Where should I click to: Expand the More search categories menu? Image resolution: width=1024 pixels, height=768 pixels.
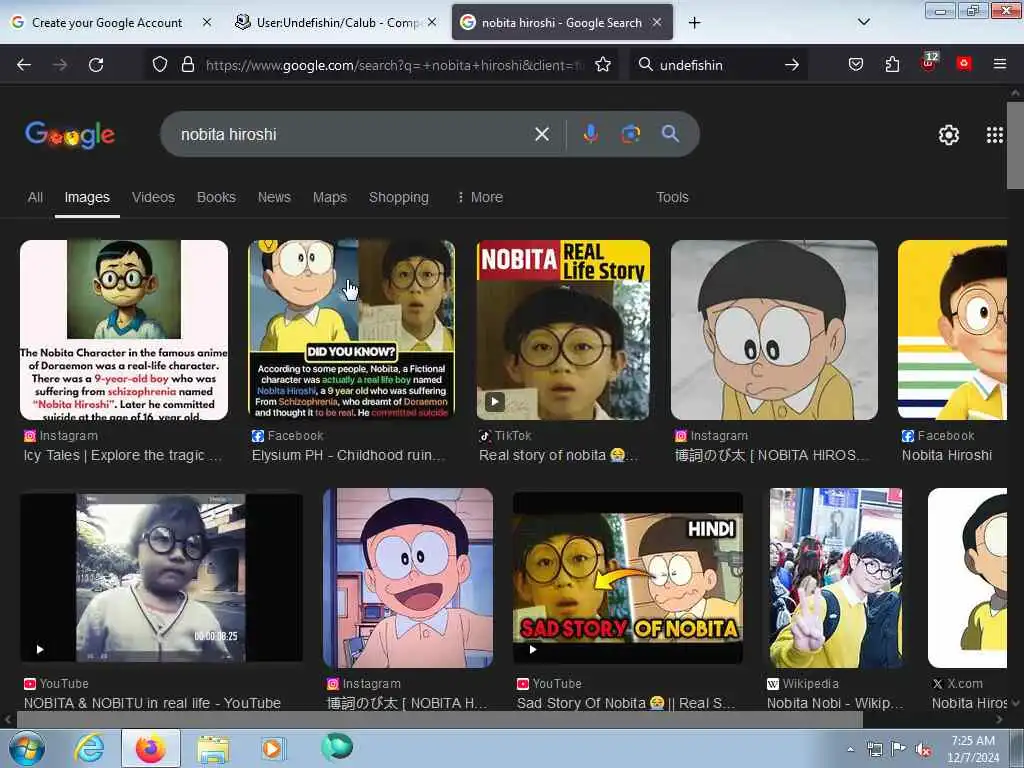pyautogui.click(x=481, y=197)
